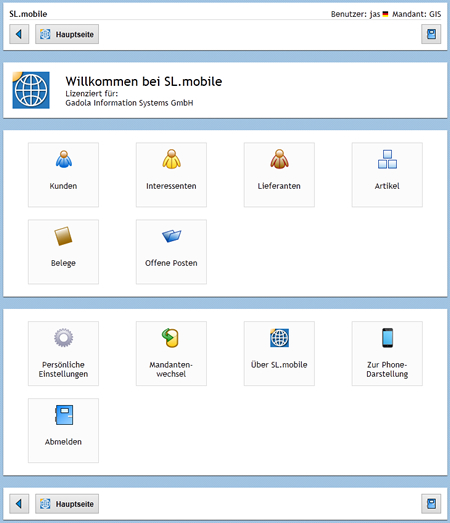Click the top-right logout icon button
Image resolution: width=450 pixels, height=523 pixels.
click(431, 34)
